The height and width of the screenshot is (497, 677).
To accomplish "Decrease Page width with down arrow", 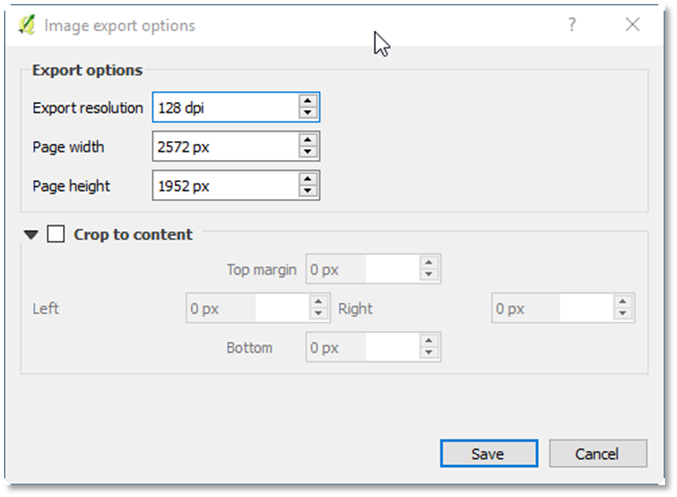I will click(308, 153).
